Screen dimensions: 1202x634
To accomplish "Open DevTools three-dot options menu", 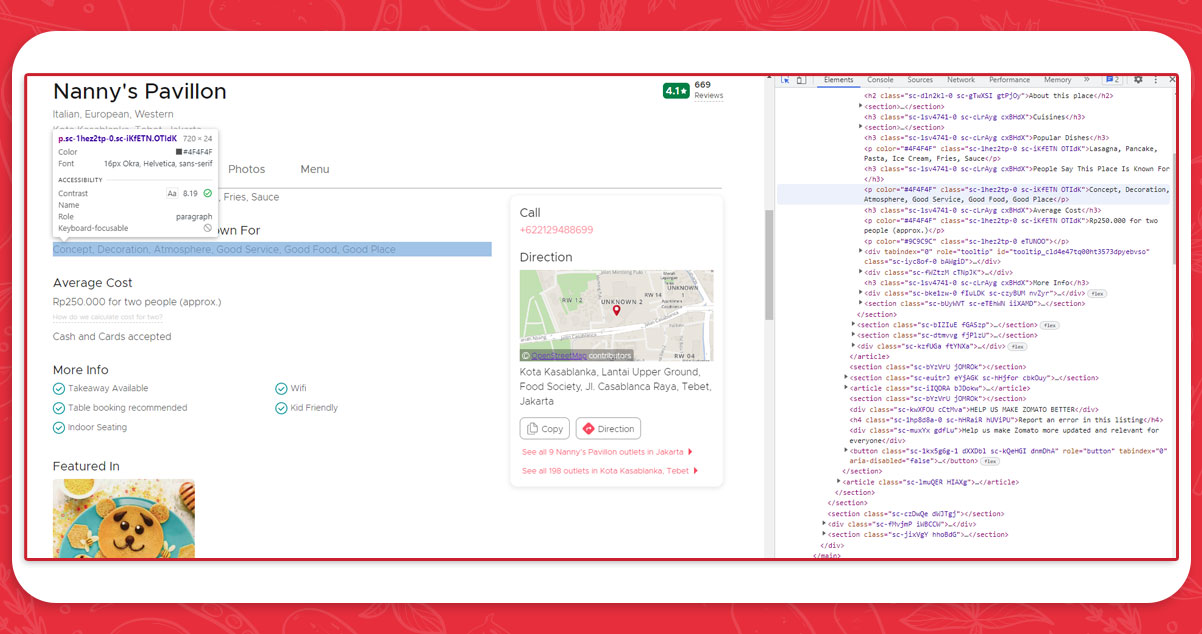I will [1154, 80].
